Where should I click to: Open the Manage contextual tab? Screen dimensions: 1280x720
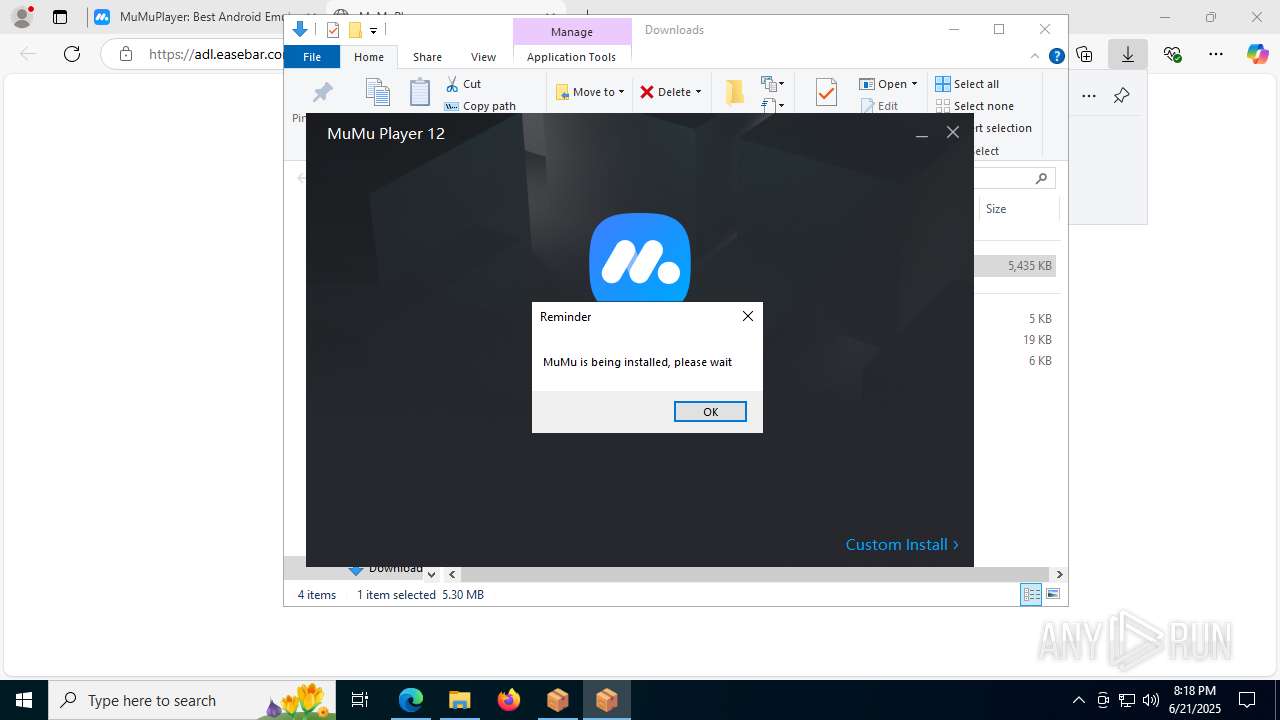pos(572,32)
